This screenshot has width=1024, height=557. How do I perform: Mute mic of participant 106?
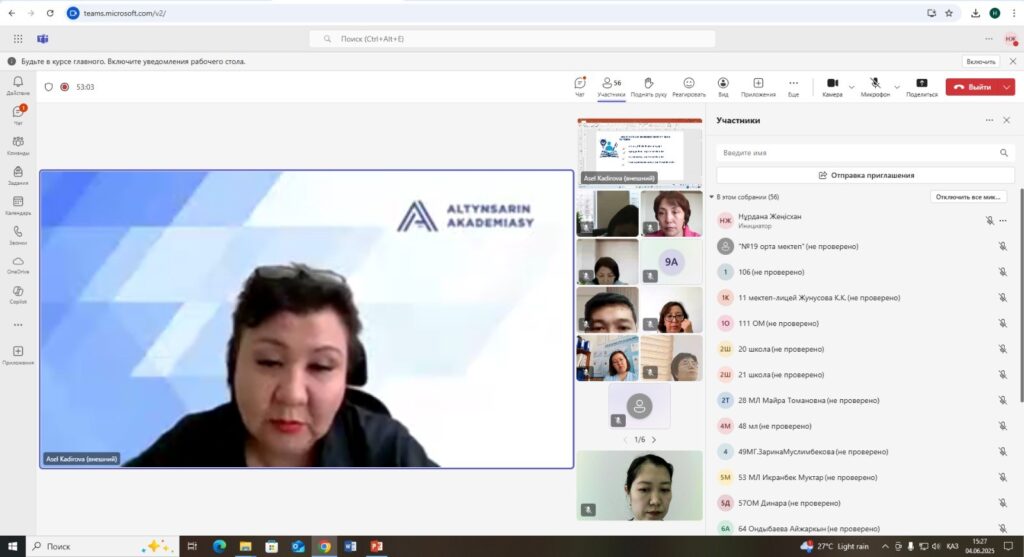pyautogui.click(x=1002, y=272)
